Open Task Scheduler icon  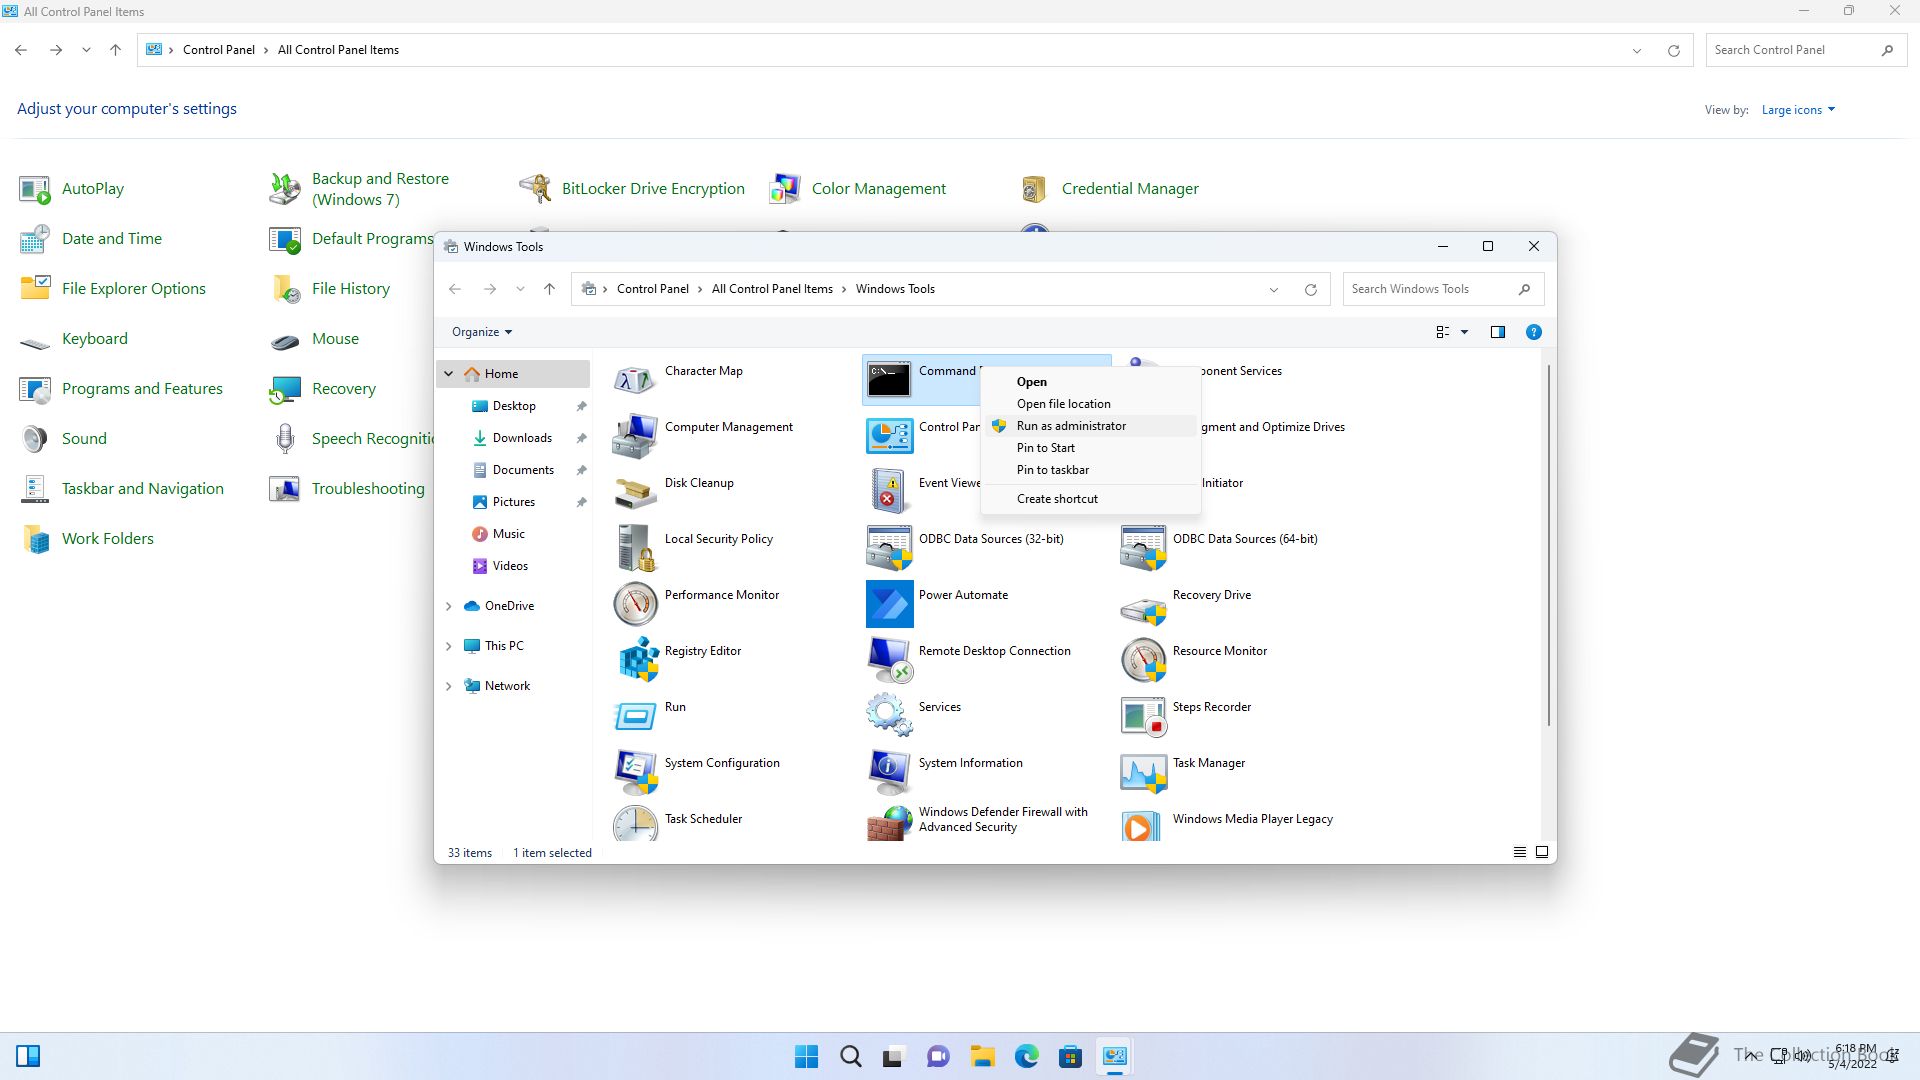[x=635, y=823]
